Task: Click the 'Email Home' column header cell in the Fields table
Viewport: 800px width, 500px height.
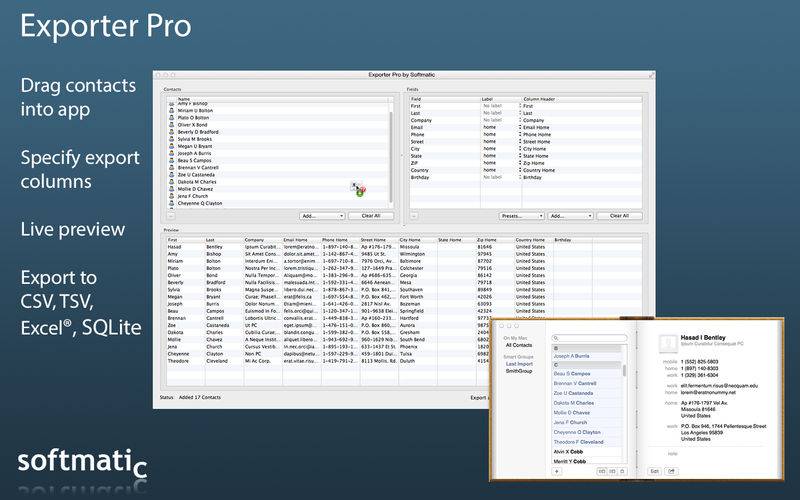Action: pos(582,127)
